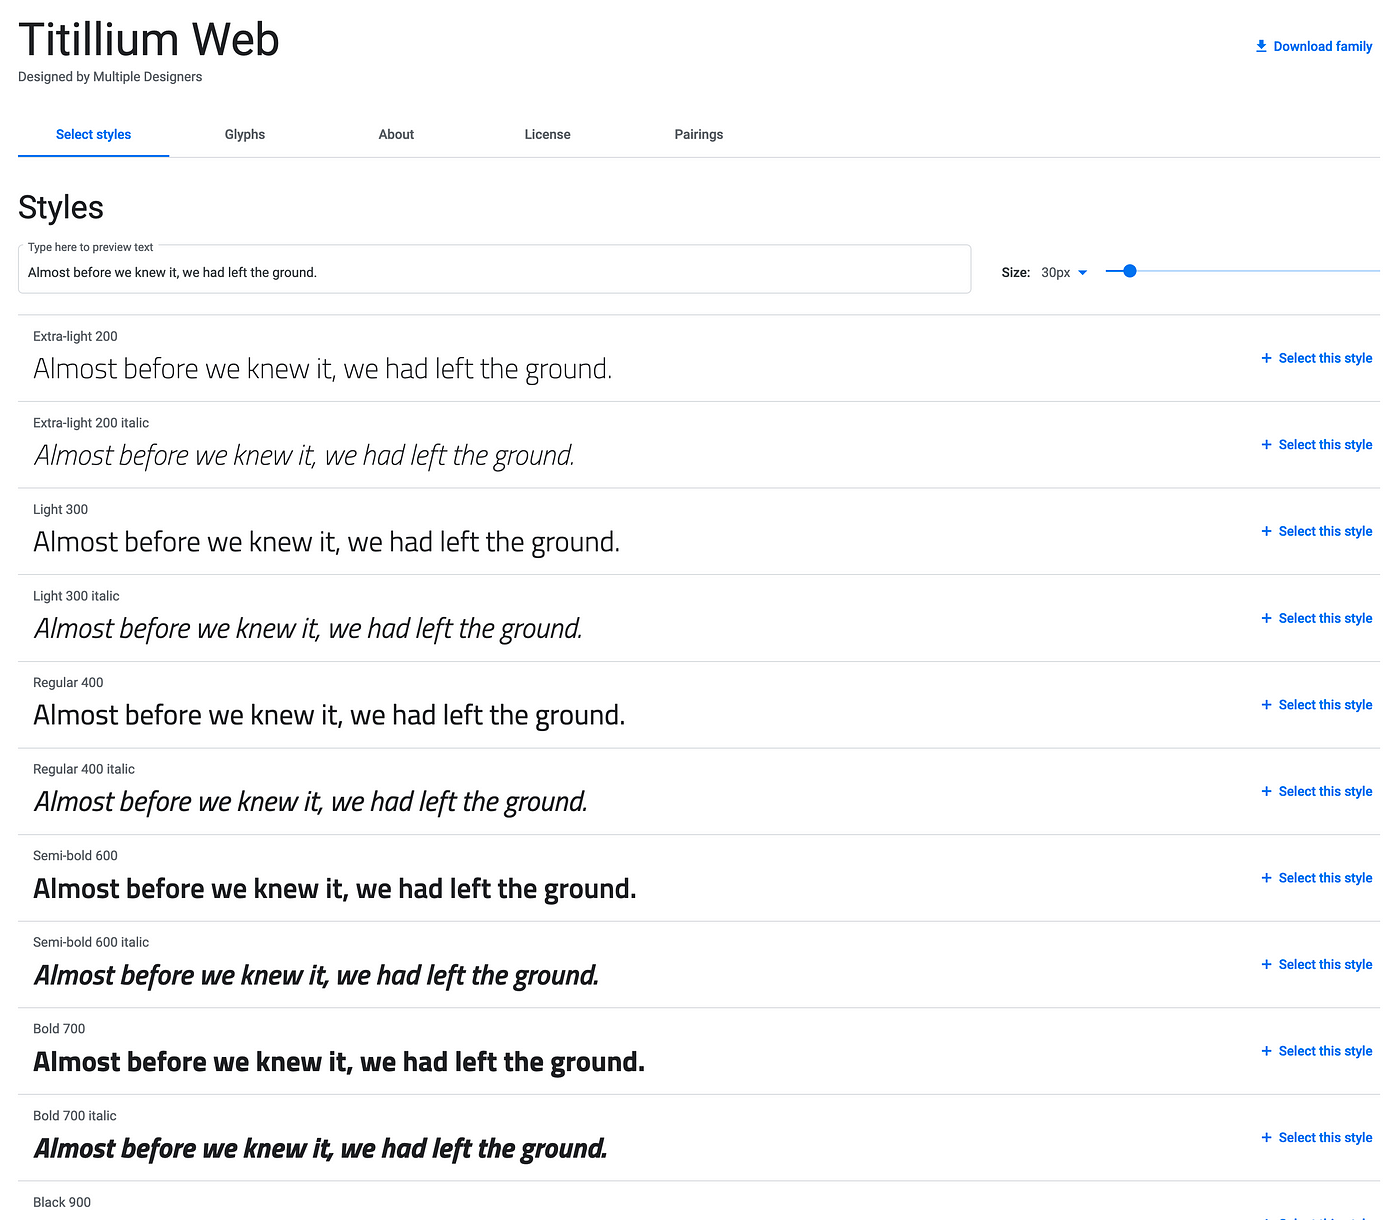
Task: Click the Titillium Web title
Action: click(149, 40)
